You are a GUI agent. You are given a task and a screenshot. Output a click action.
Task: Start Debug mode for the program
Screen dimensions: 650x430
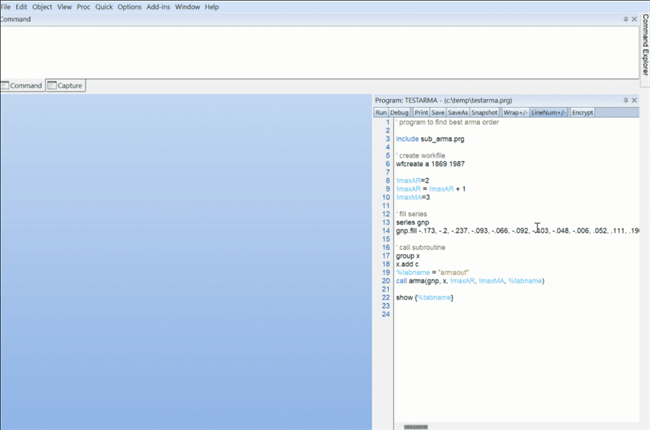click(x=400, y=113)
